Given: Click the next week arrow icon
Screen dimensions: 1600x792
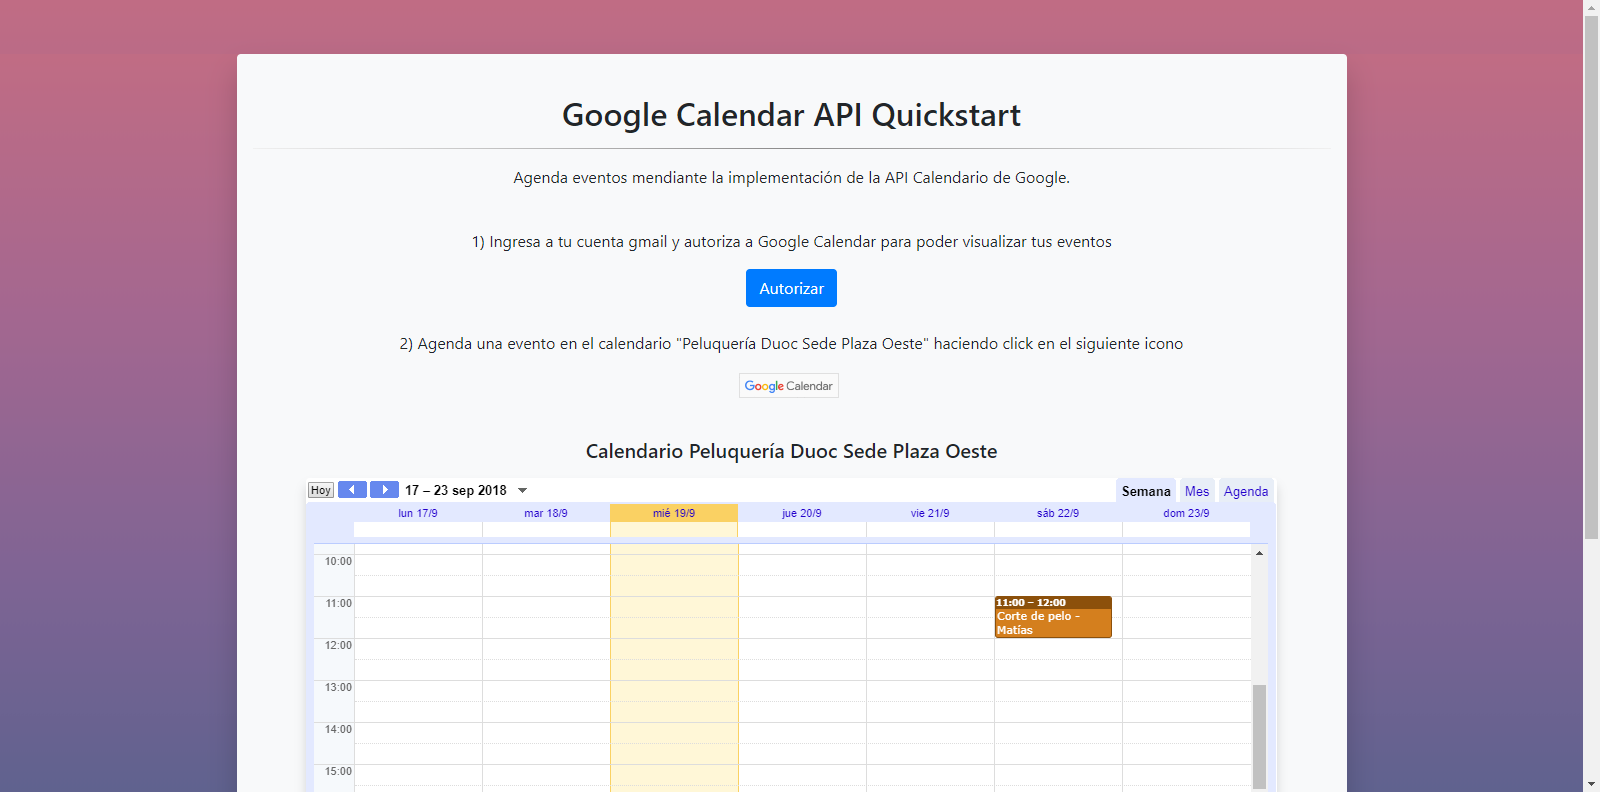Looking at the screenshot, I should point(384,490).
